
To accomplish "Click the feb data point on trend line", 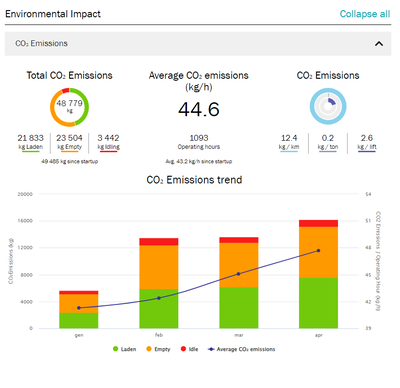I will pyautogui.click(x=159, y=298).
